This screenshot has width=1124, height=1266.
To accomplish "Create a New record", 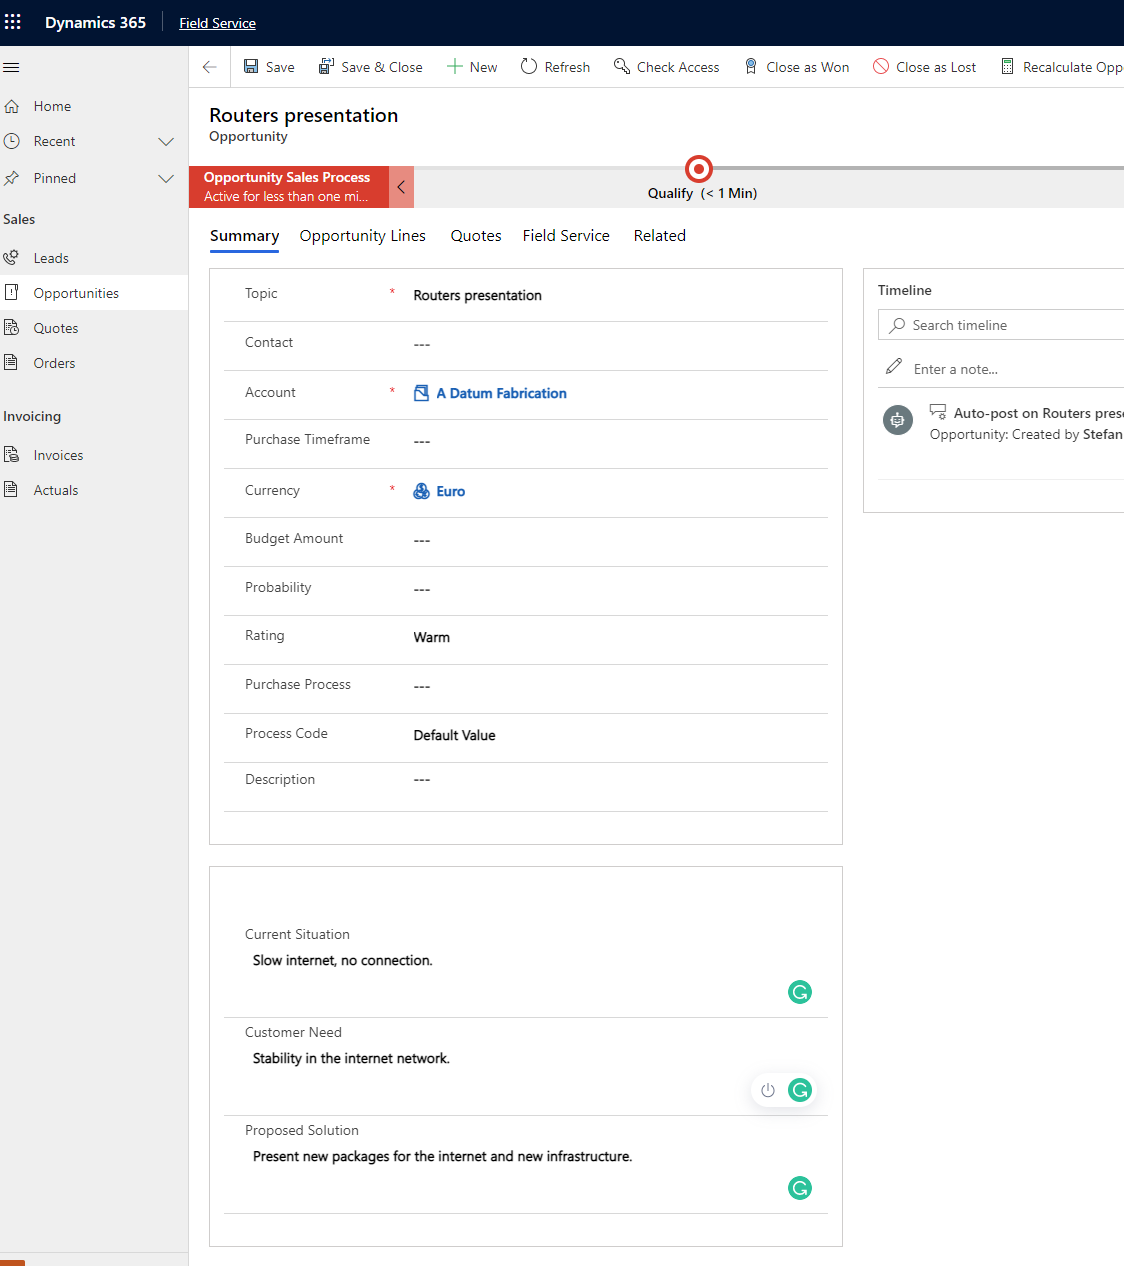I will tap(471, 67).
